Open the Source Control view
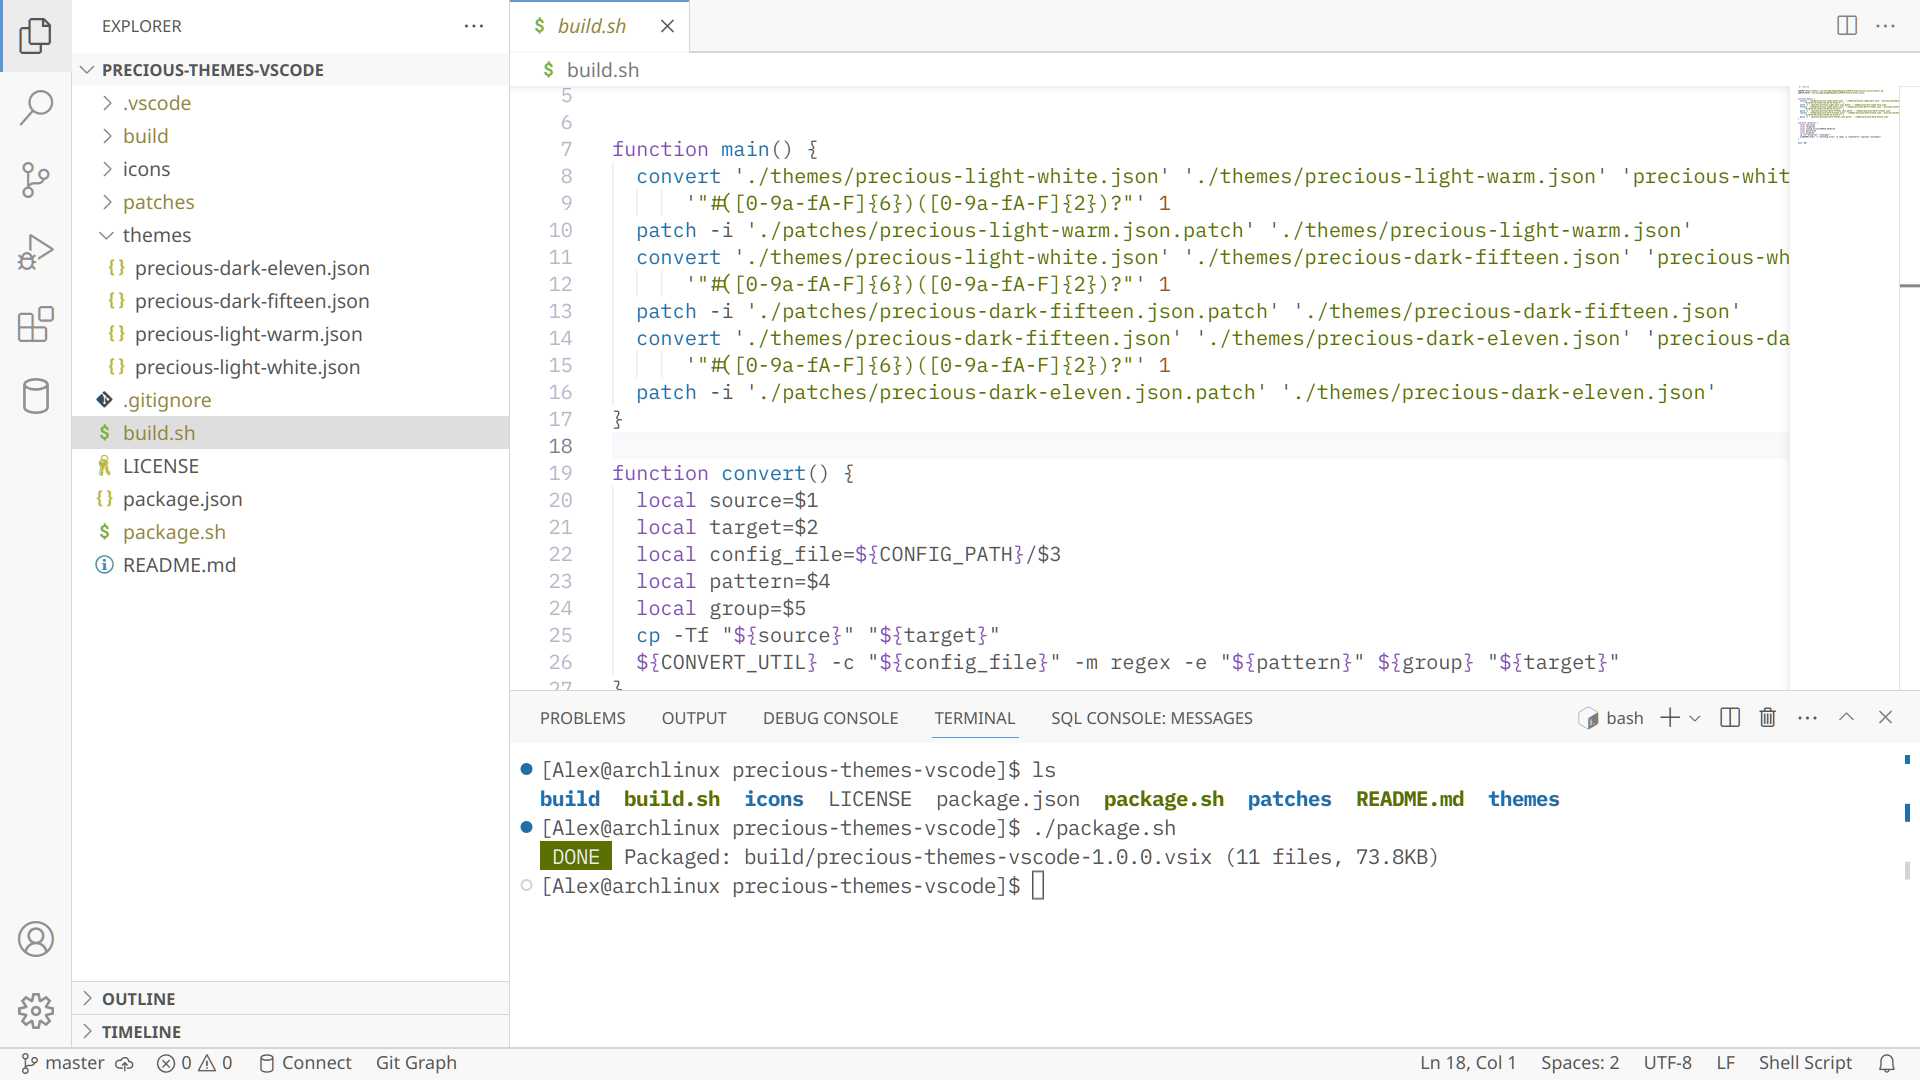1920x1080 pixels. 36,180
